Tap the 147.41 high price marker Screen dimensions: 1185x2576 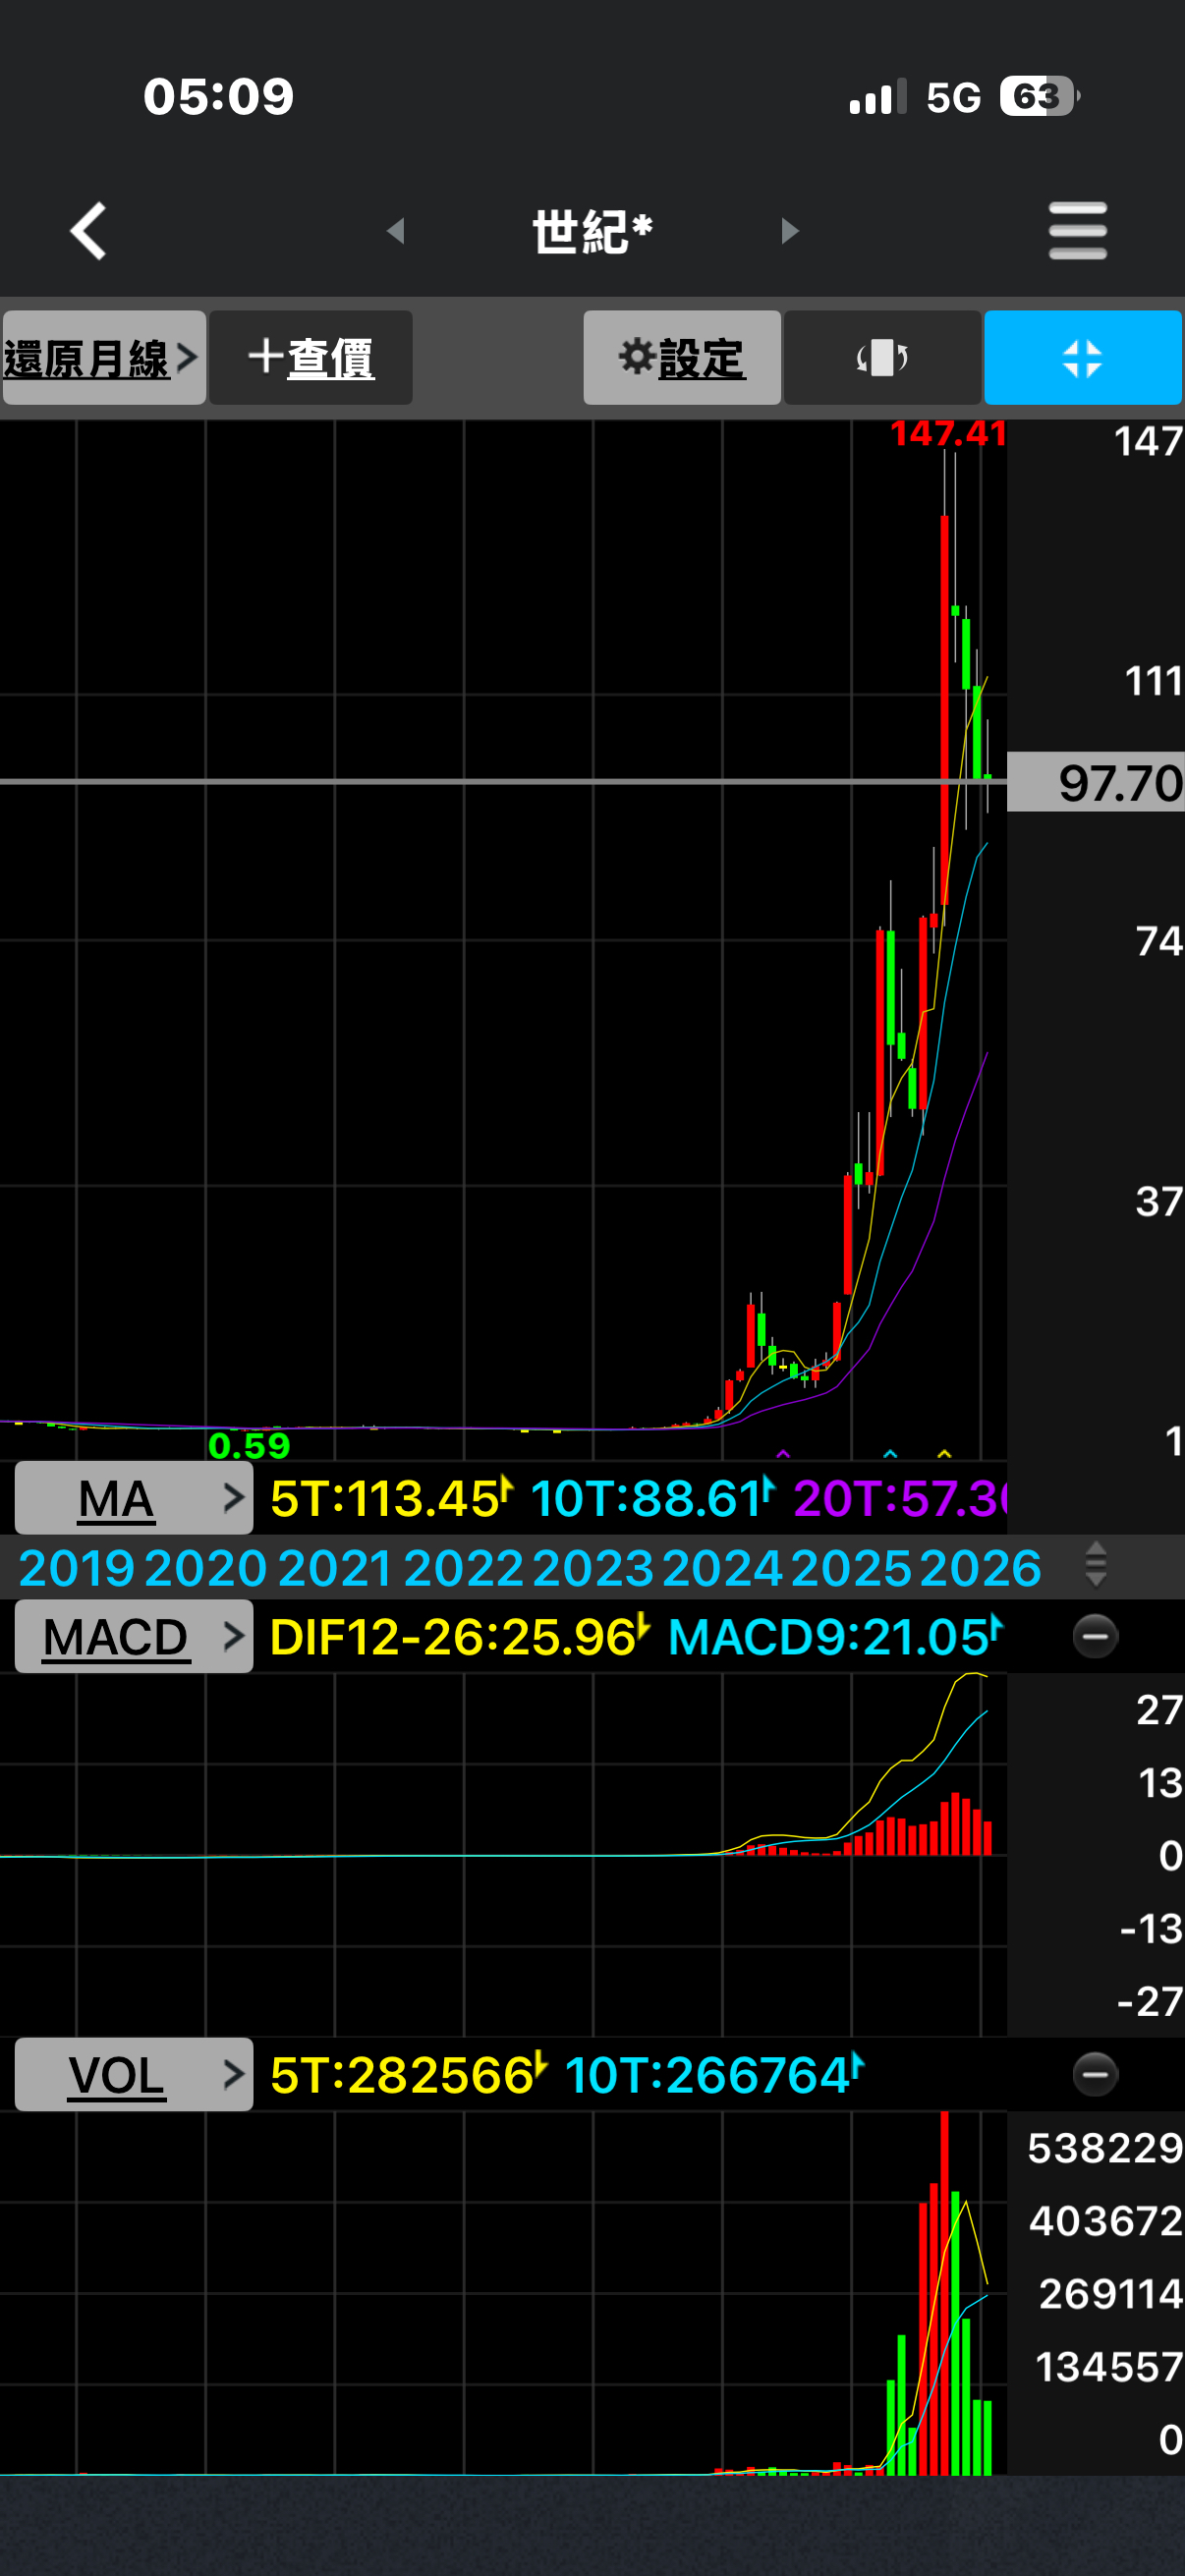pyautogui.click(x=948, y=434)
